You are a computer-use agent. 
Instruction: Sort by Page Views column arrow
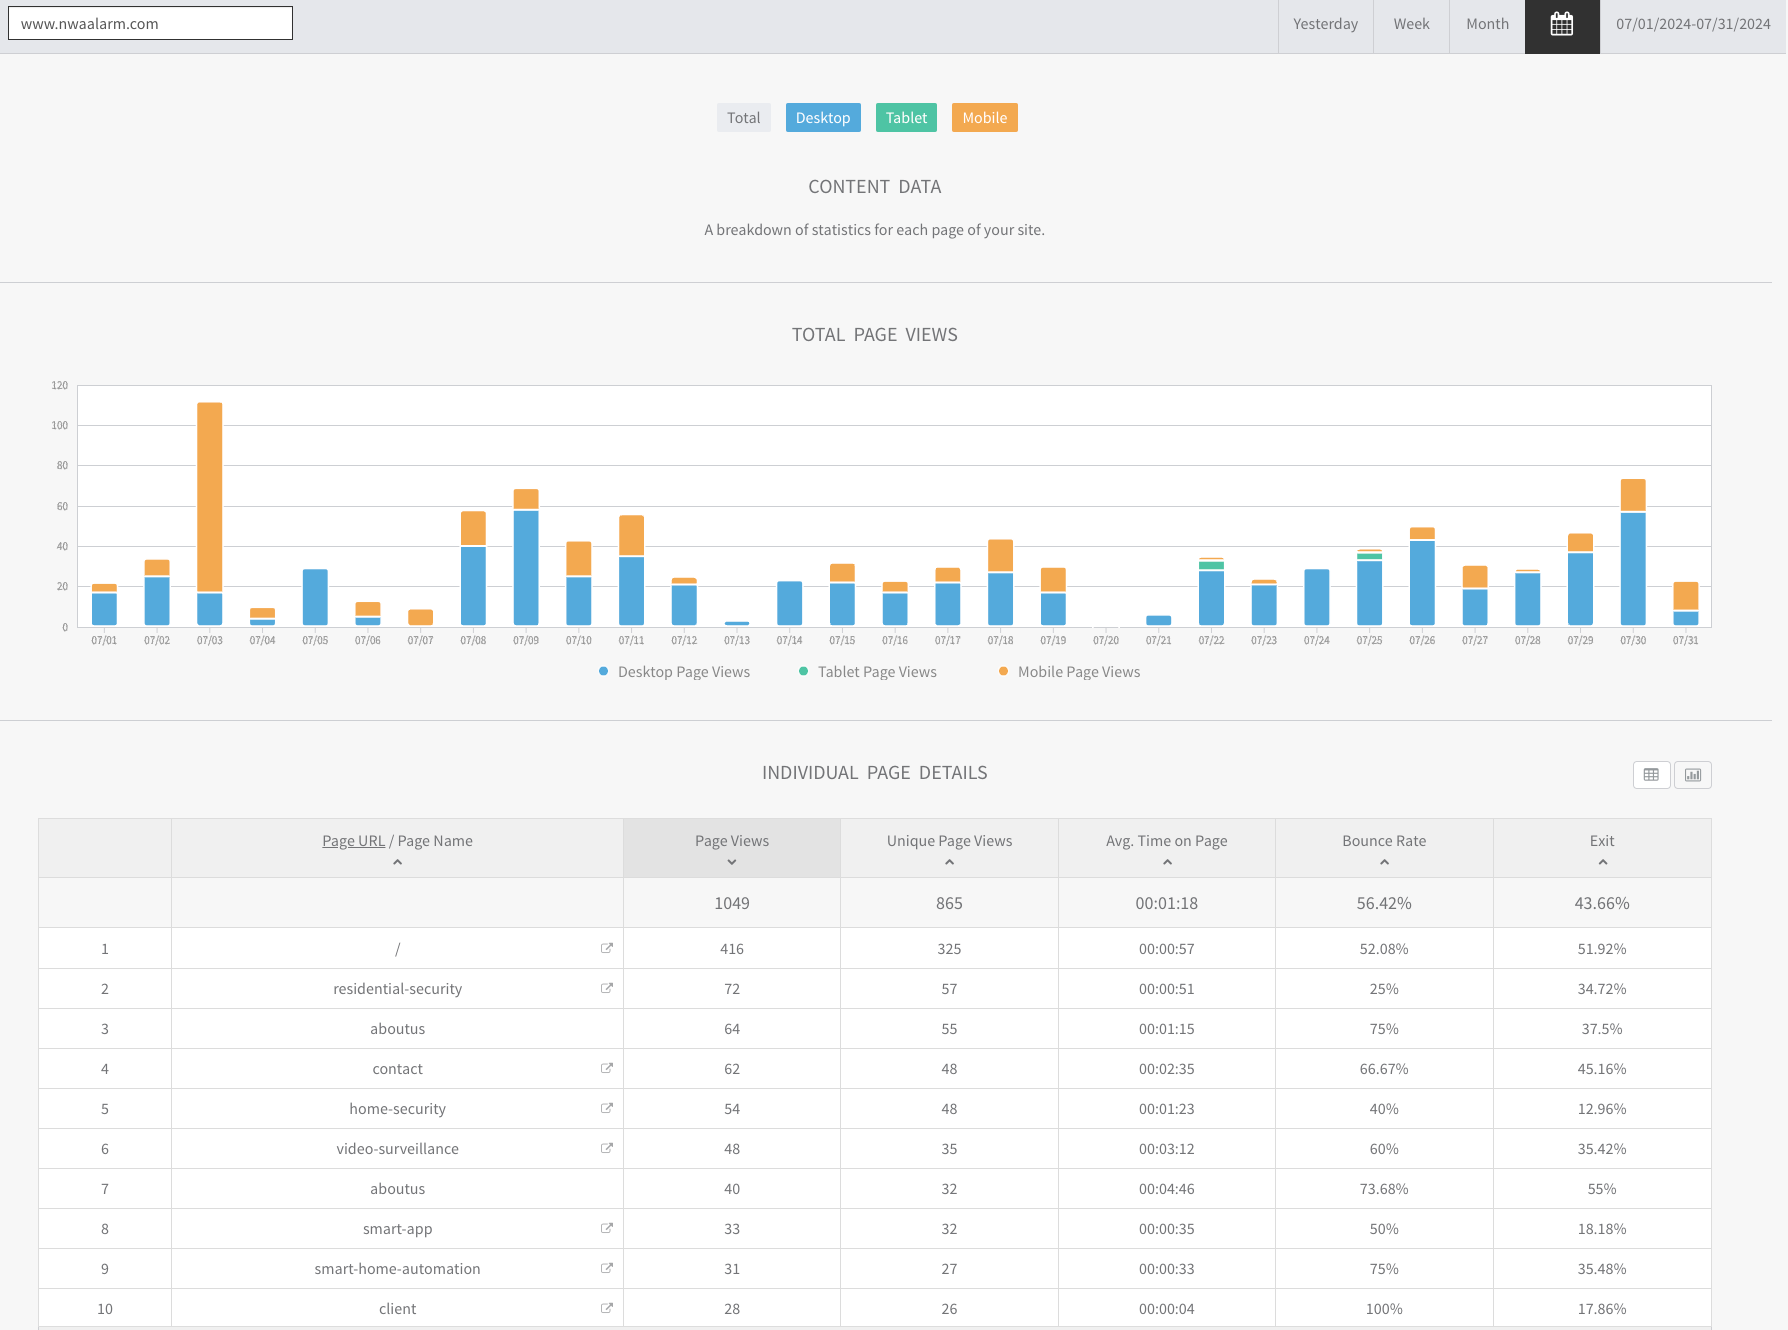(x=732, y=862)
